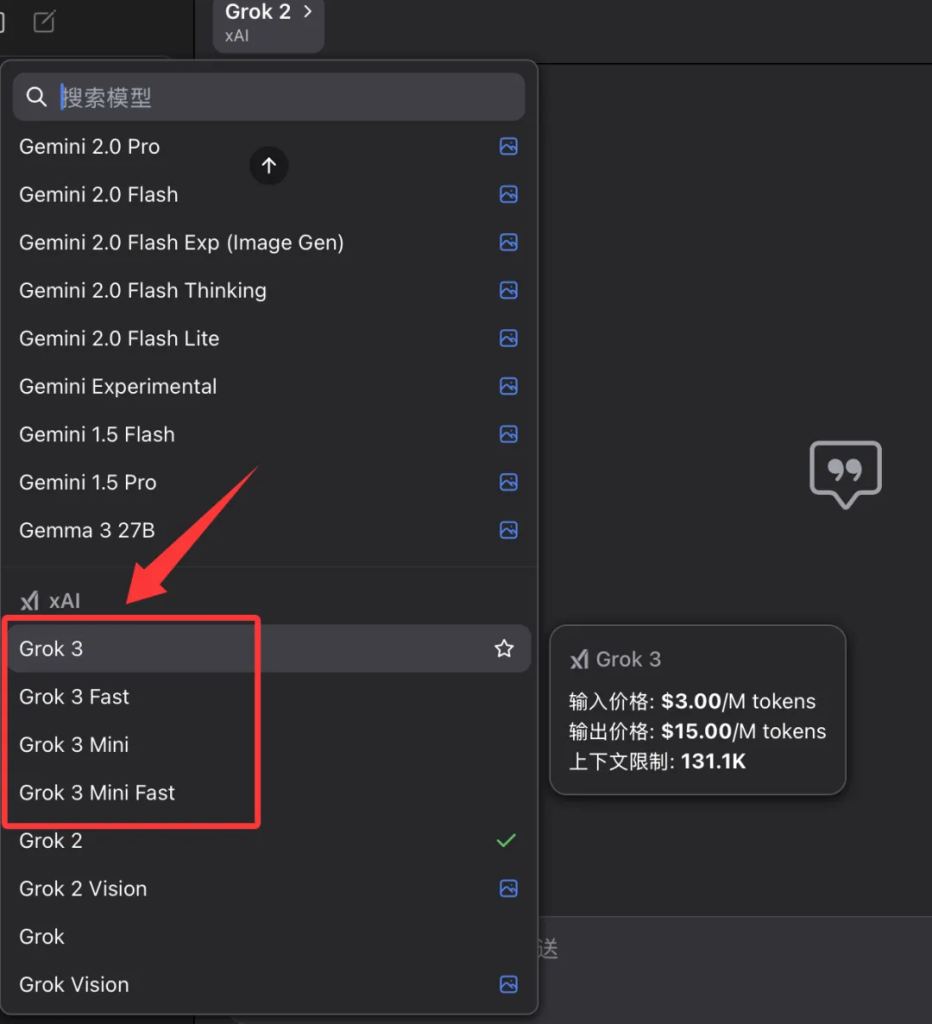Screen dimensions: 932x1024
Task: Click image icon beside Gemini 1.5 Flash
Action: (x=509, y=434)
